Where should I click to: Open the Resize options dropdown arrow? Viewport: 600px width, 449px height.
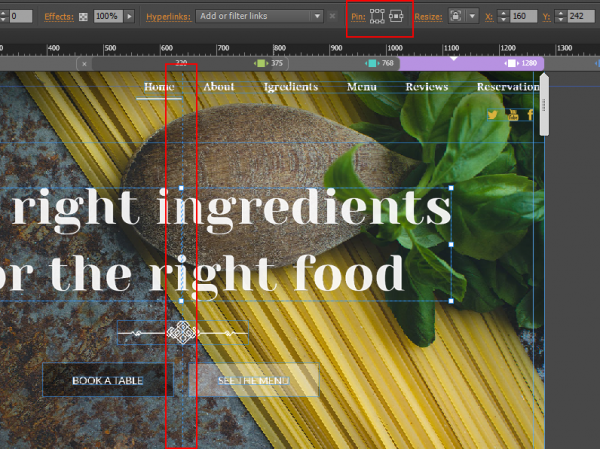[472, 17]
